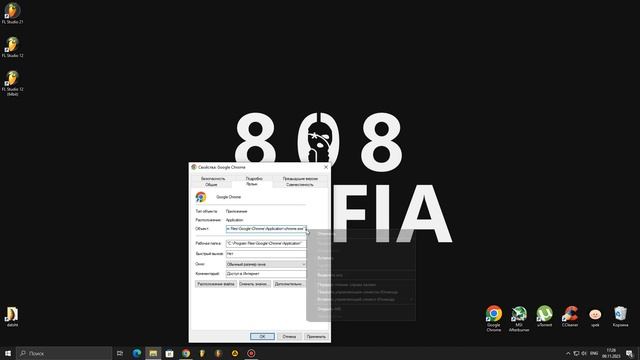Show hidden system tray icons

pyautogui.click(x=568, y=353)
